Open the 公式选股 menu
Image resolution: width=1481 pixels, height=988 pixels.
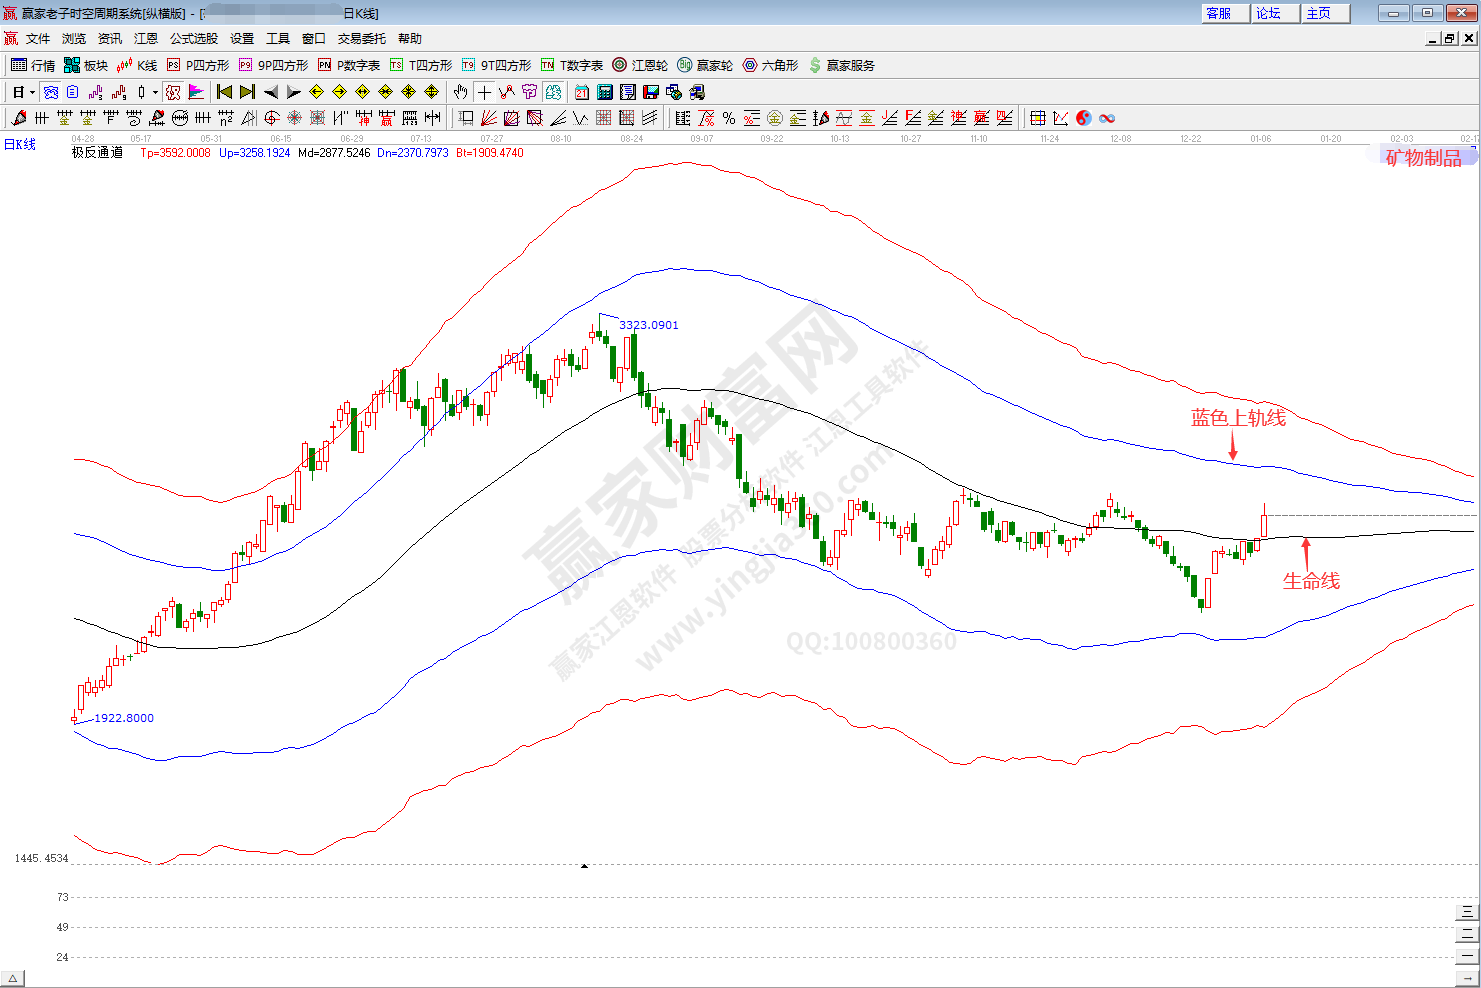click(193, 39)
